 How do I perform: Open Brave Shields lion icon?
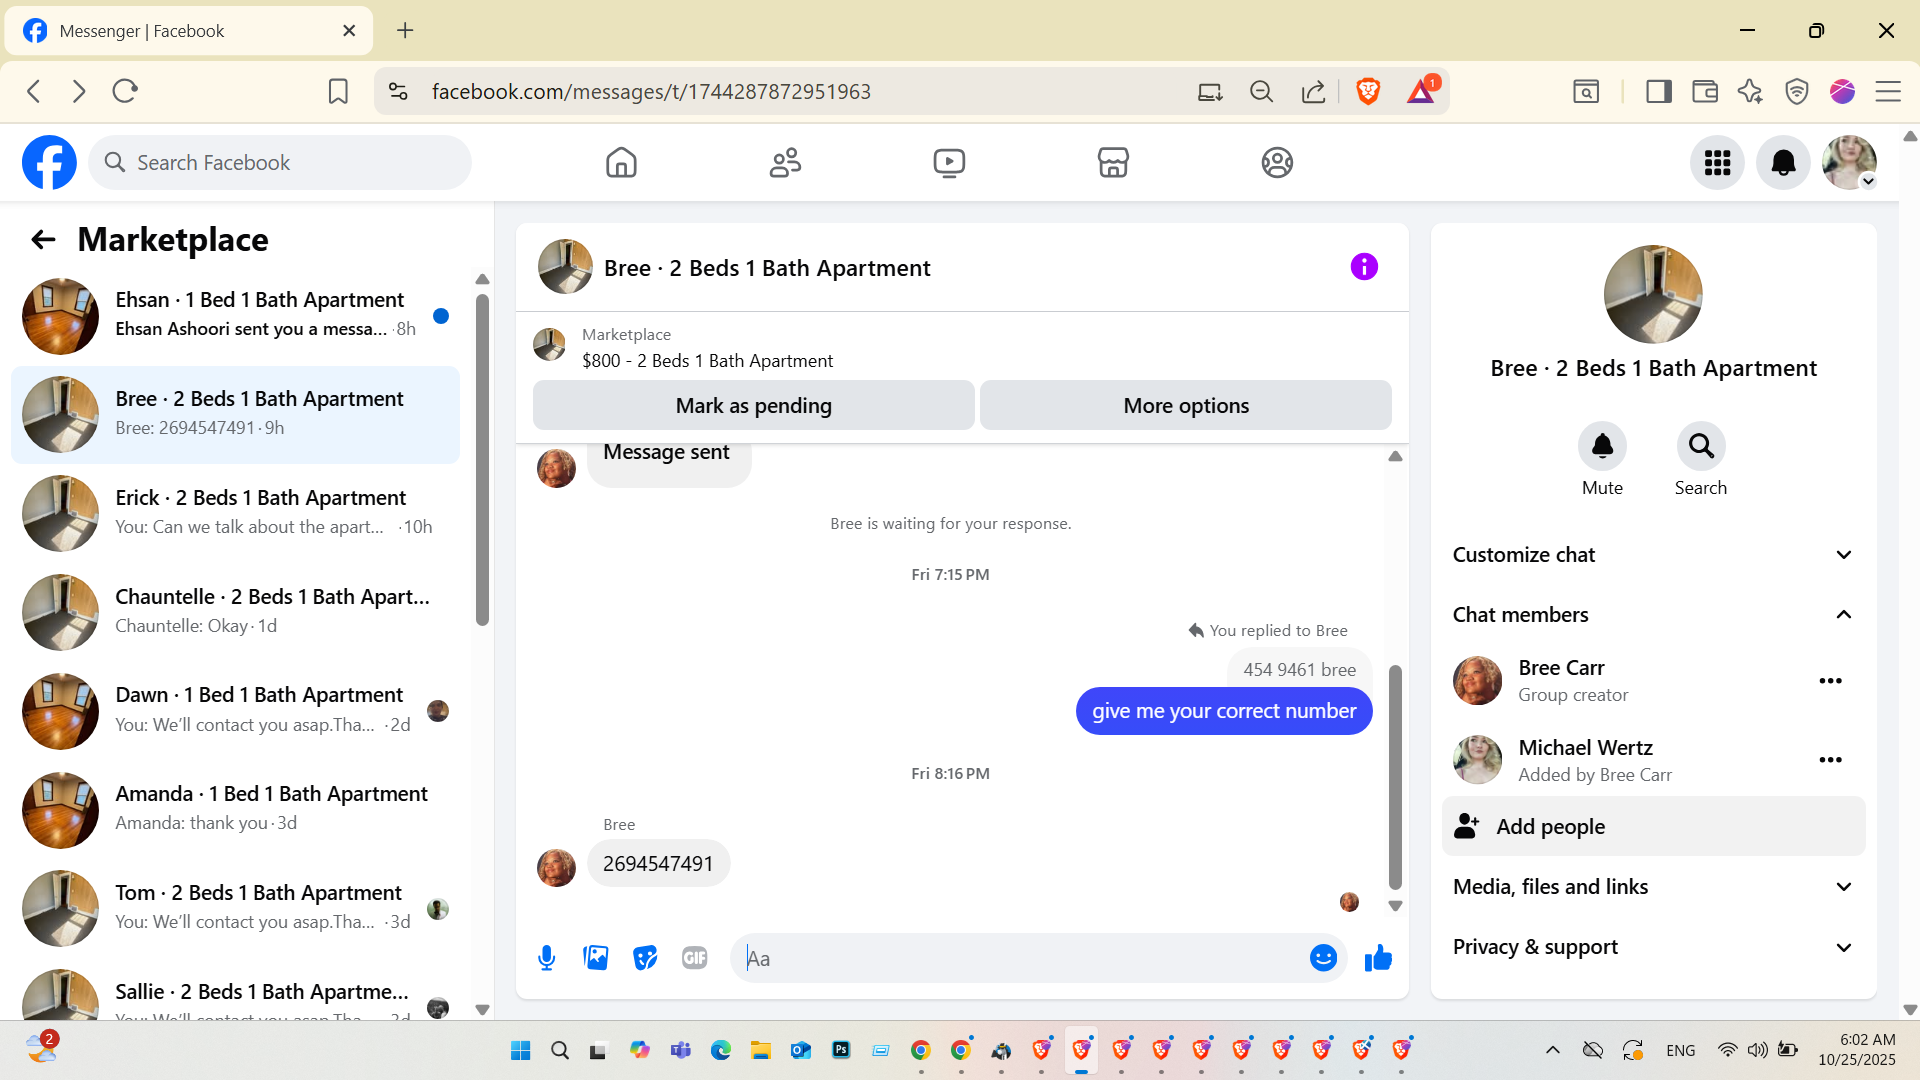coord(1368,92)
